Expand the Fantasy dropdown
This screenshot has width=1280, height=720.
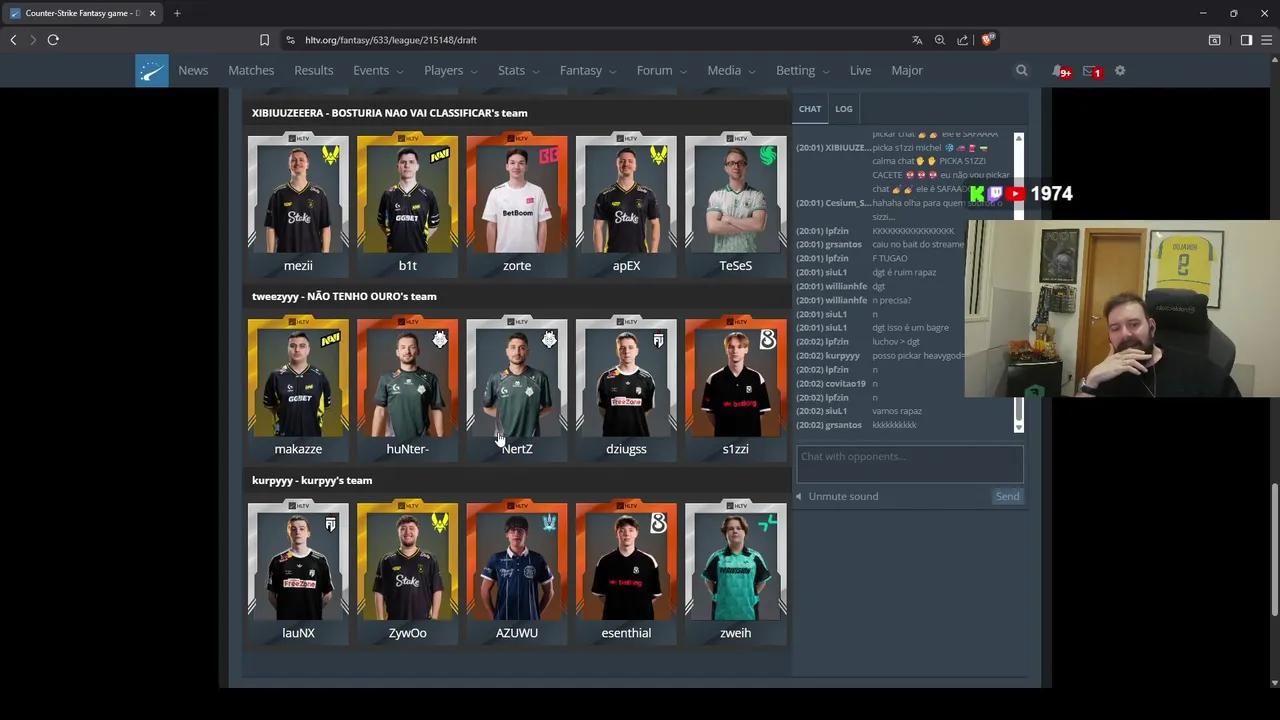coord(588,71)
